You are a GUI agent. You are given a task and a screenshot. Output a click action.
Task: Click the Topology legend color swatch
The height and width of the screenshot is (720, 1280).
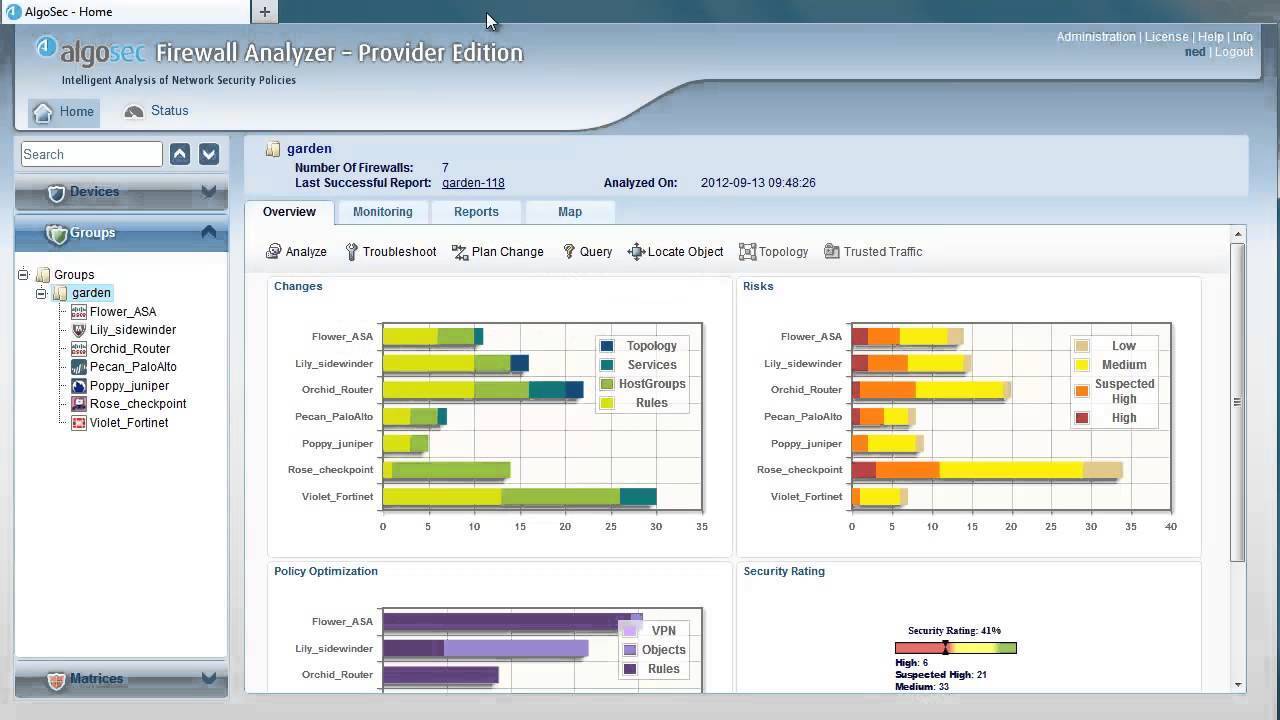pyautogui.click(x=607, y=346)
